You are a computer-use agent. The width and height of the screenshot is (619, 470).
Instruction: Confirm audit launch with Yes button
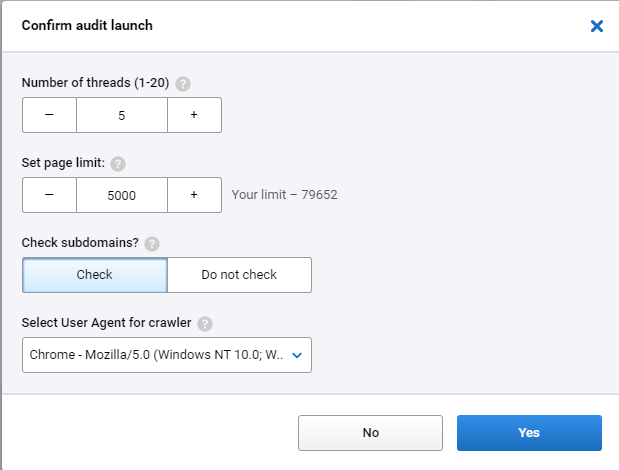point(529,433)
